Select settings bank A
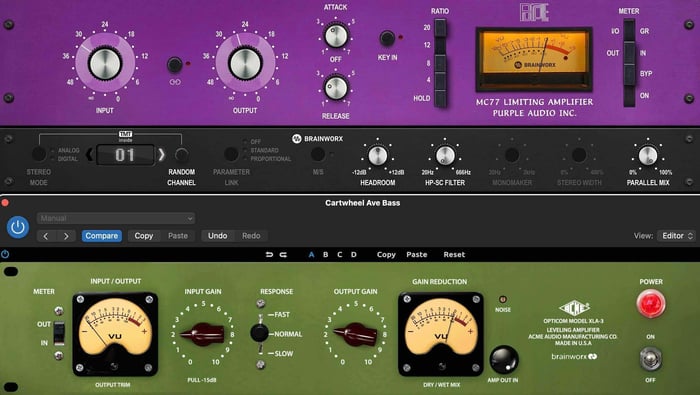The image size is (700, 395). (x=312, y=254)
